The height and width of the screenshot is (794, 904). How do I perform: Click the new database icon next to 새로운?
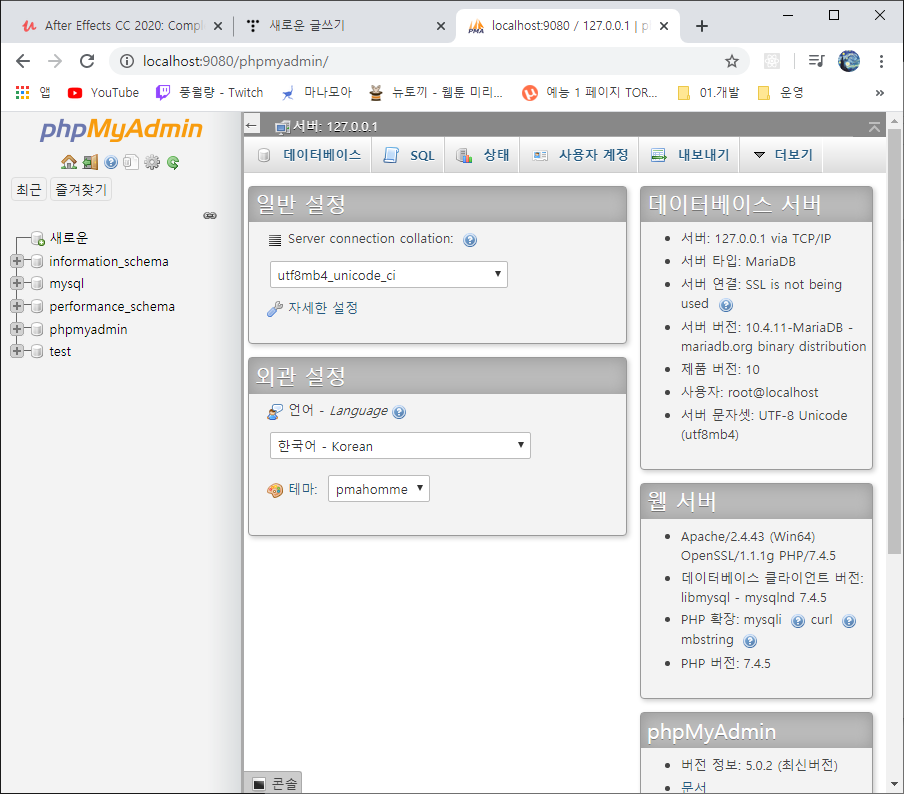[x=37, y=238]
